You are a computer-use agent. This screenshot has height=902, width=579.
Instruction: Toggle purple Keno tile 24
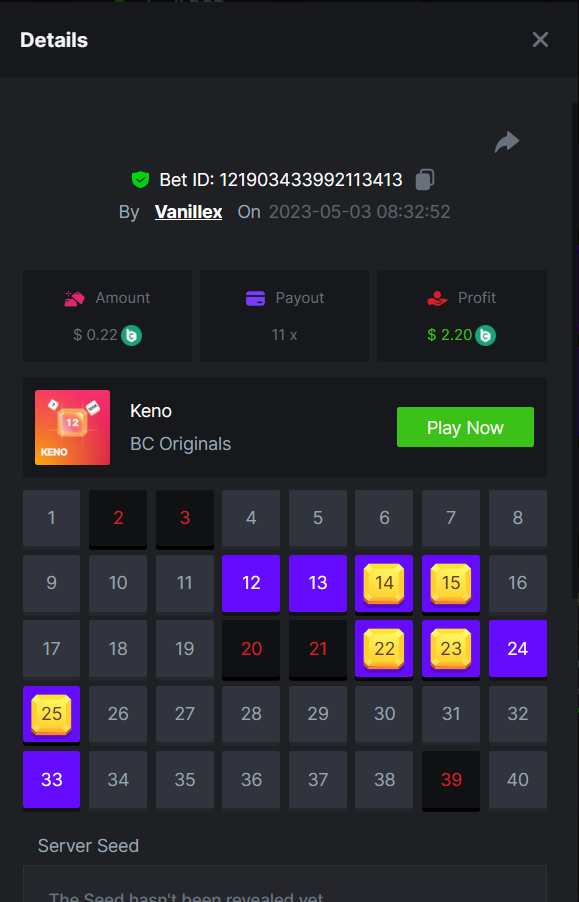point(517,649)
